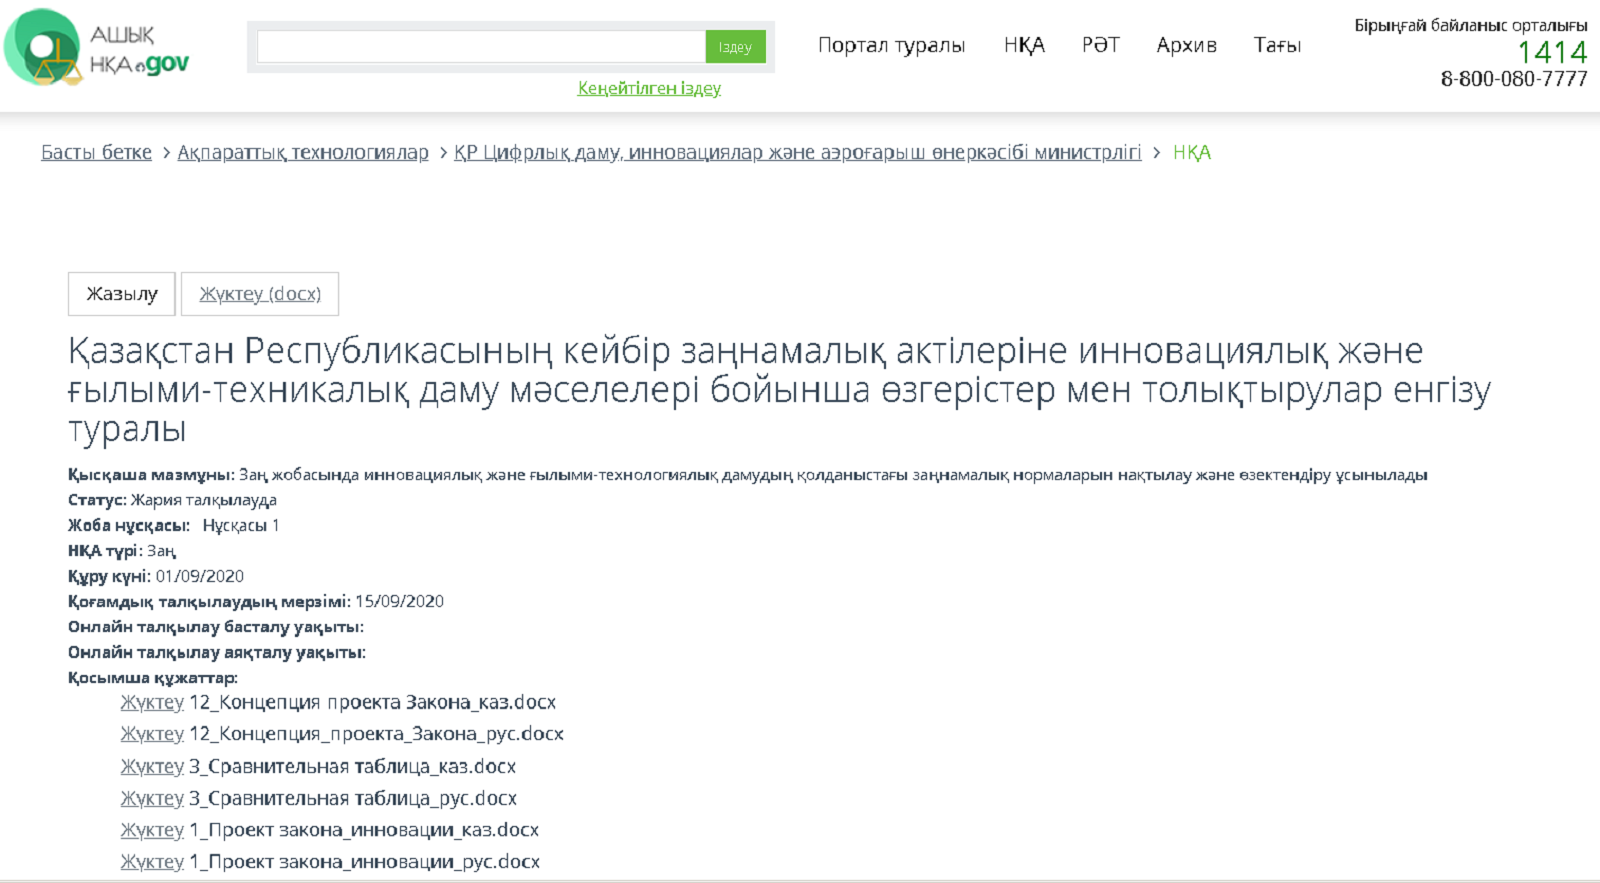
Task: Open the Ақпараттық технологиялар breadcrumb link
Action: point(303,152)
